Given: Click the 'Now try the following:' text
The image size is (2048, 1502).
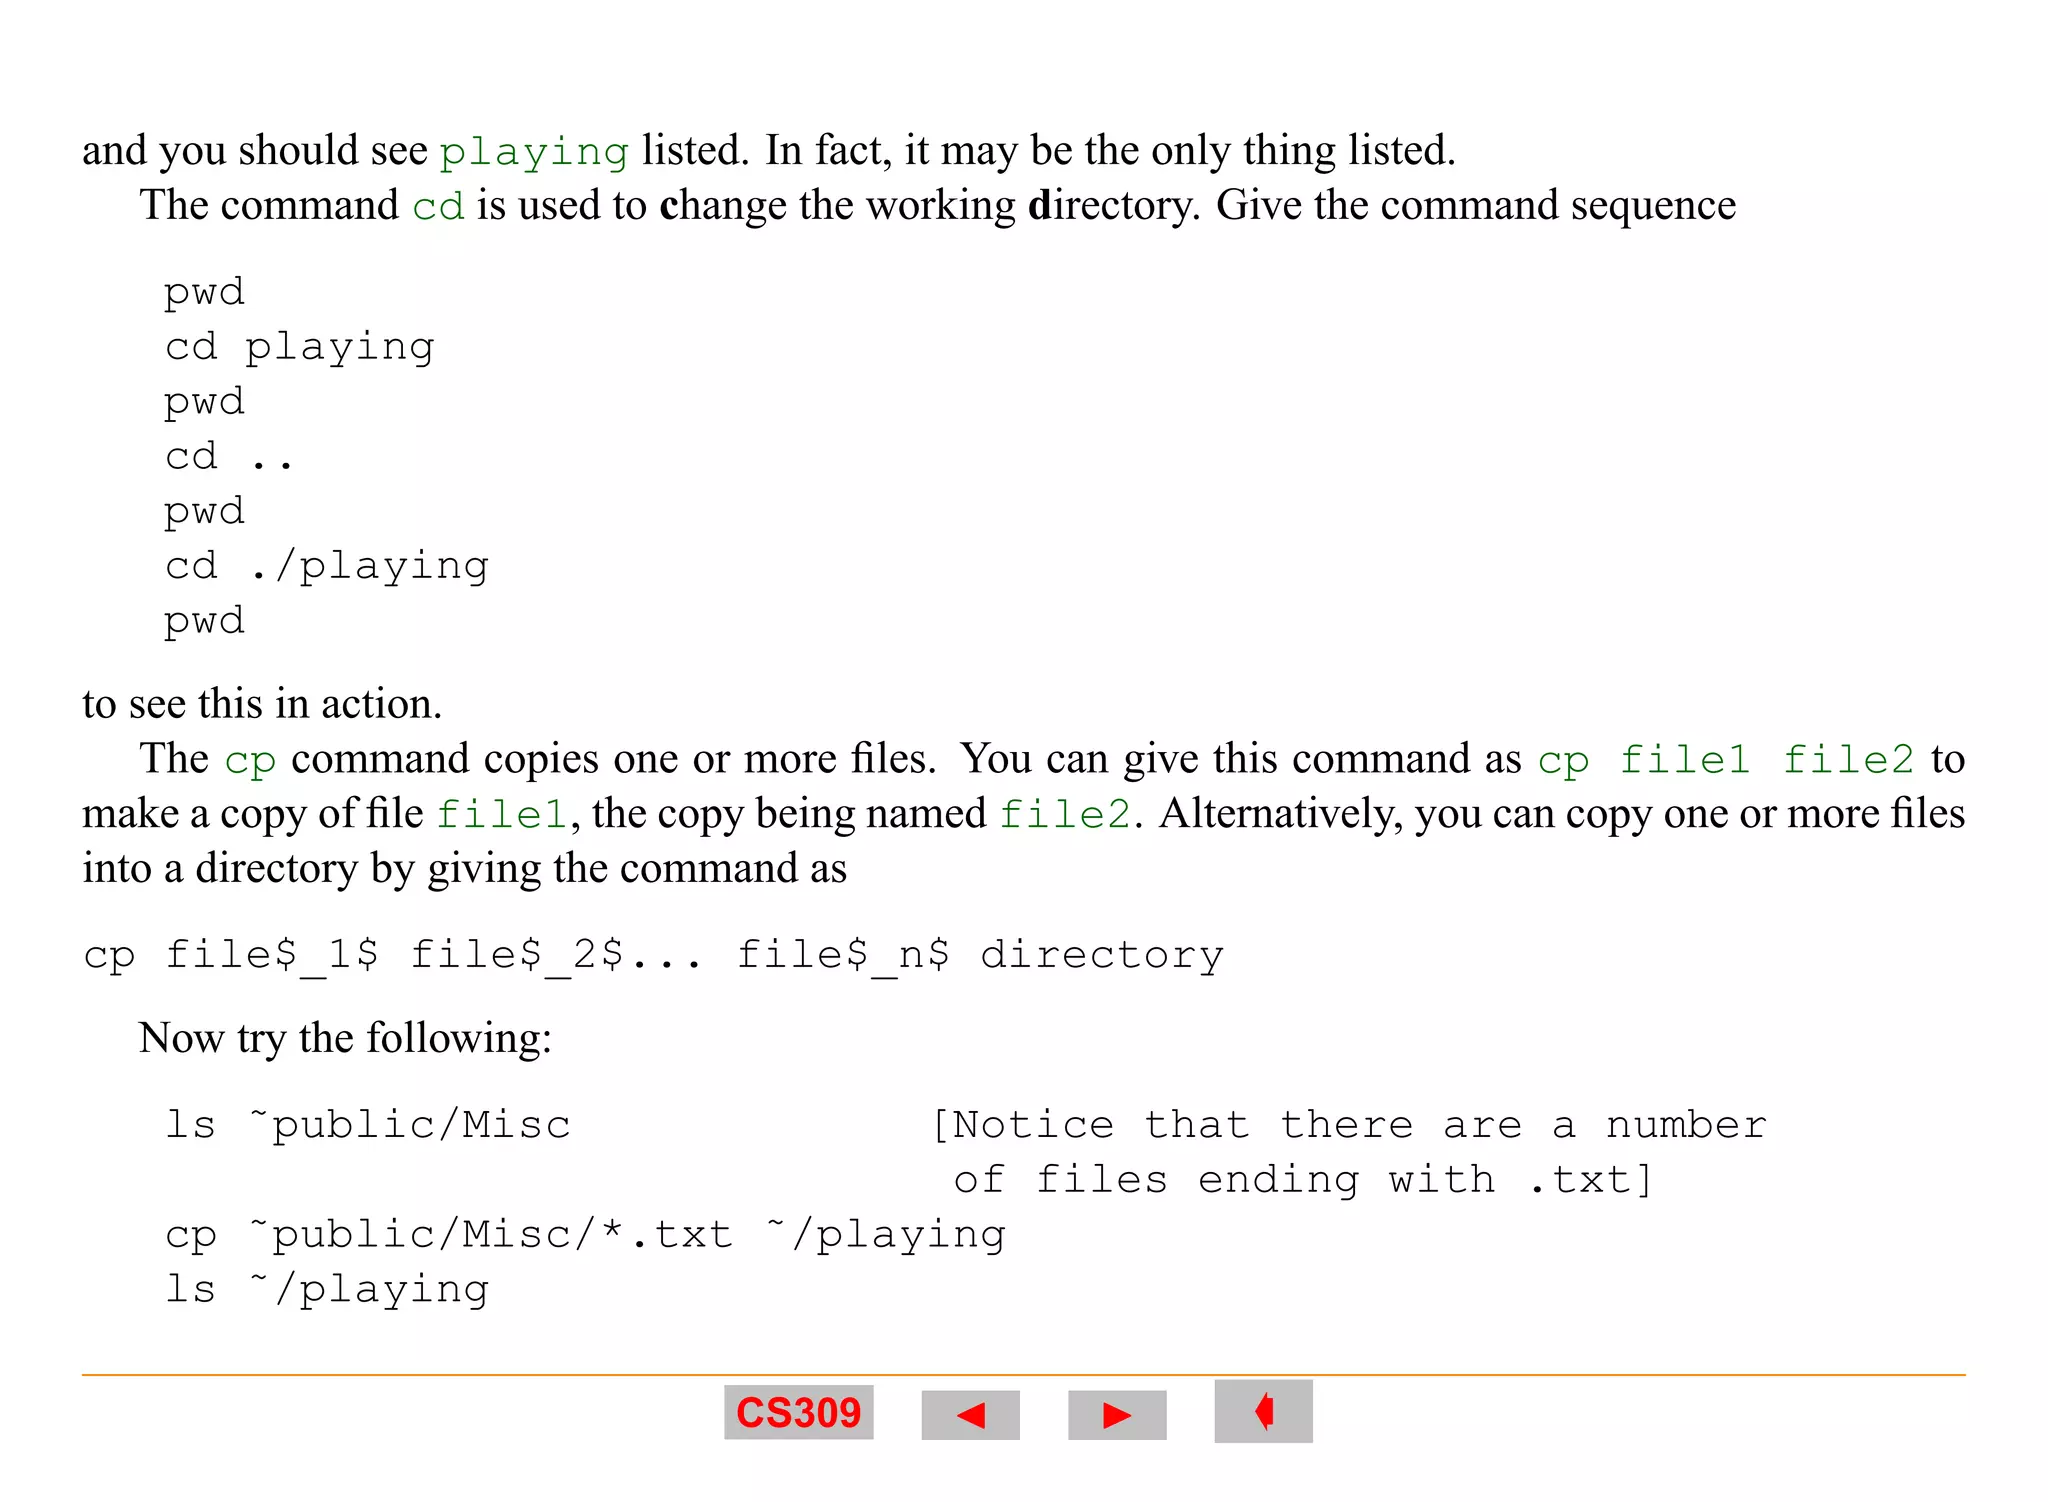Looking at the screenshot, I should coord(345,1038).
